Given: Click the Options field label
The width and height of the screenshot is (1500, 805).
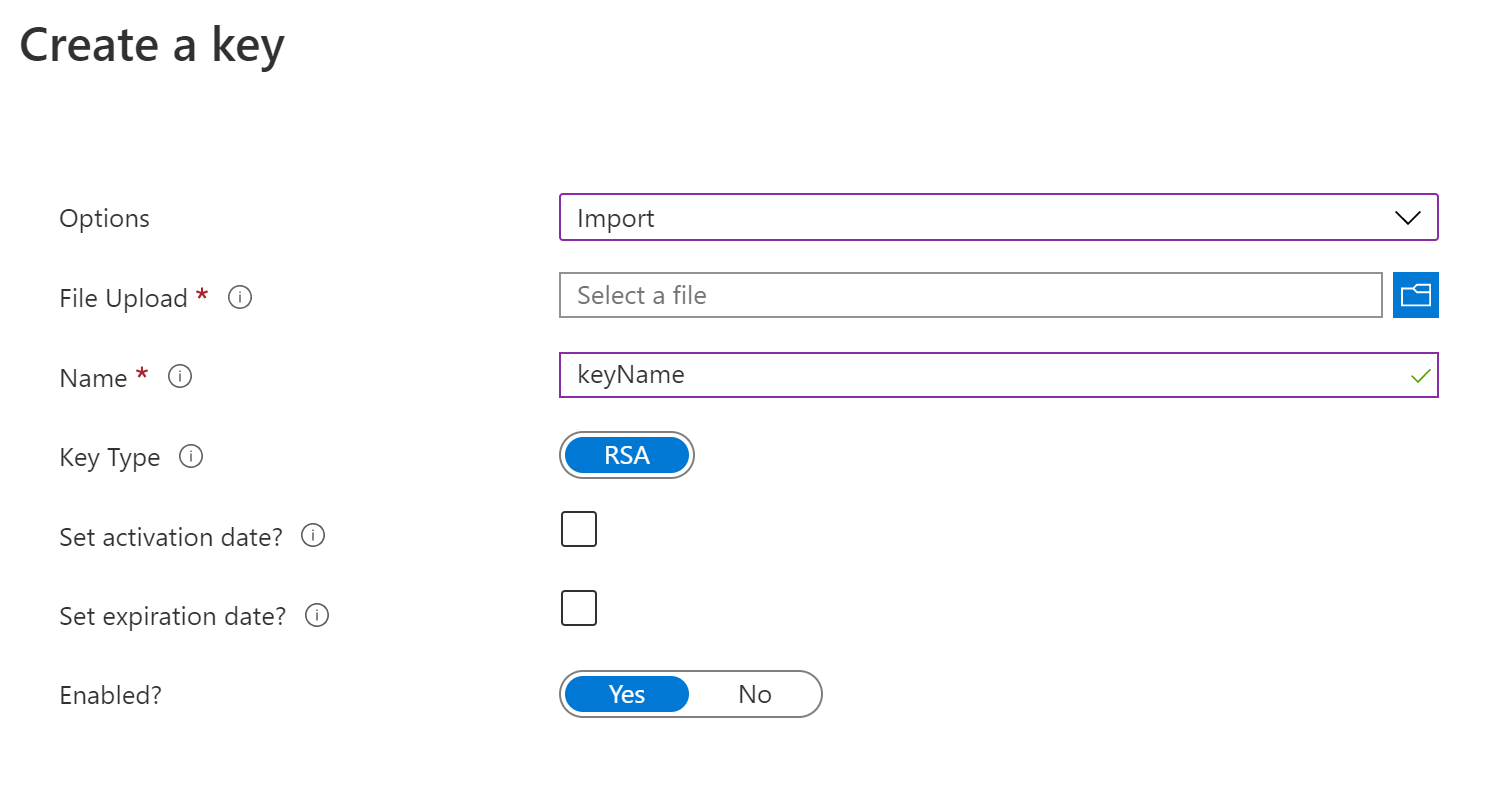Looking at the screenshot, I should coord(105,218).
